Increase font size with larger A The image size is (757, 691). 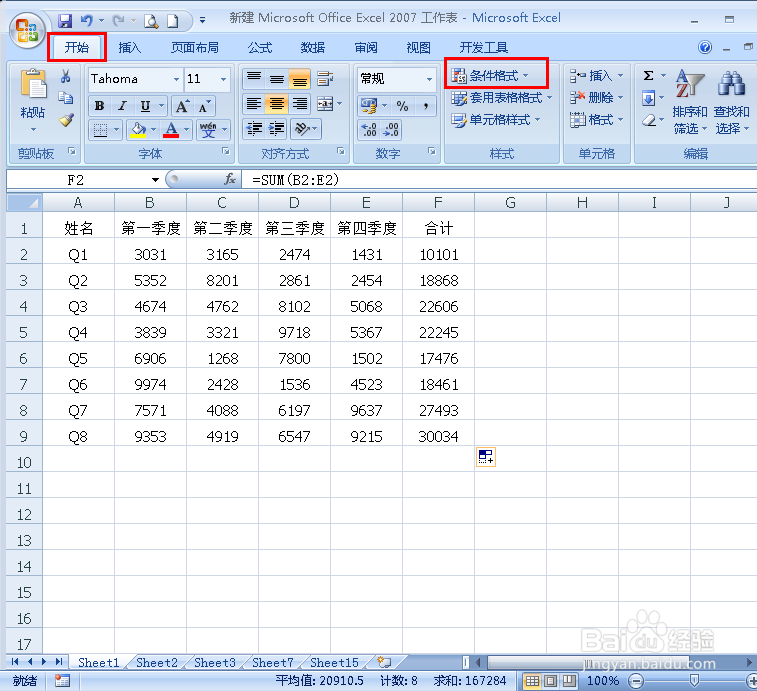coord(182,106)
